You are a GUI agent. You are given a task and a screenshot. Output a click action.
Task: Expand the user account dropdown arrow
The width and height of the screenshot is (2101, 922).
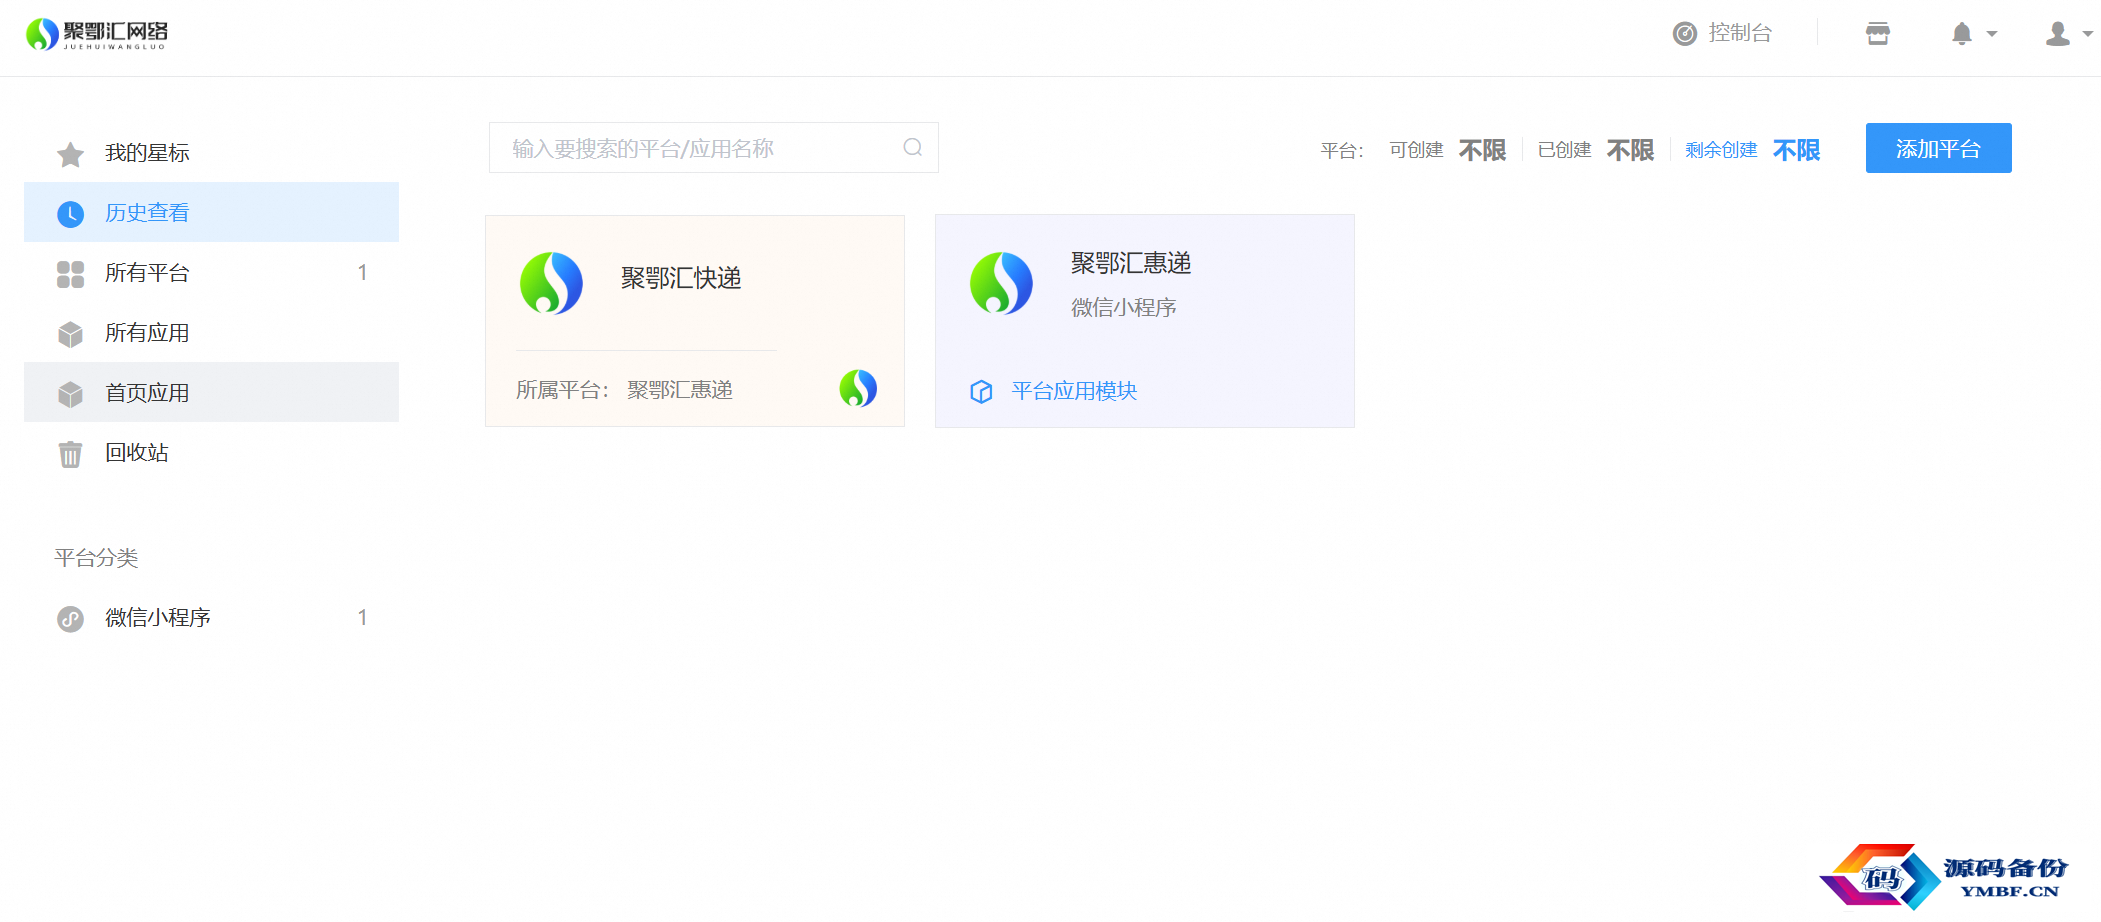coord(2088,34)
